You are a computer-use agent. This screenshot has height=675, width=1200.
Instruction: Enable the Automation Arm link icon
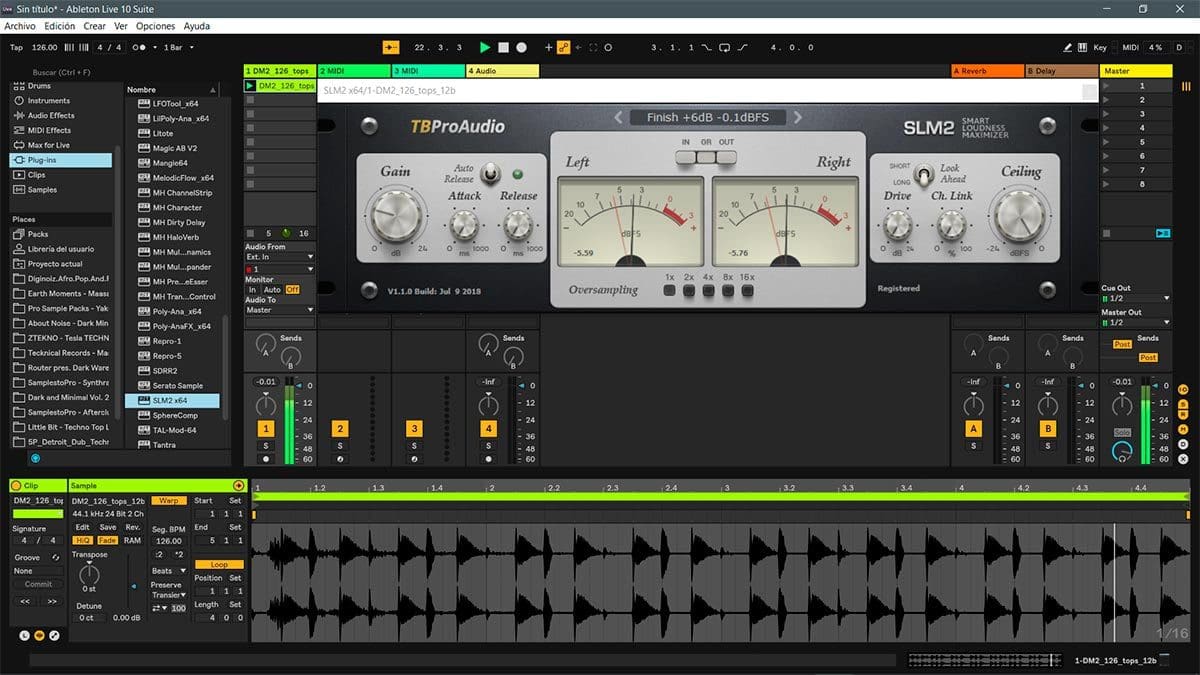coord(563,47)
